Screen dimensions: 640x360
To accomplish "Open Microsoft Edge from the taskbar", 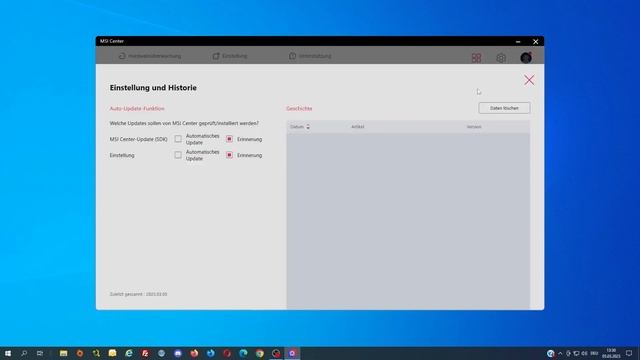I will pyautogui.click(x=243, y=353).
